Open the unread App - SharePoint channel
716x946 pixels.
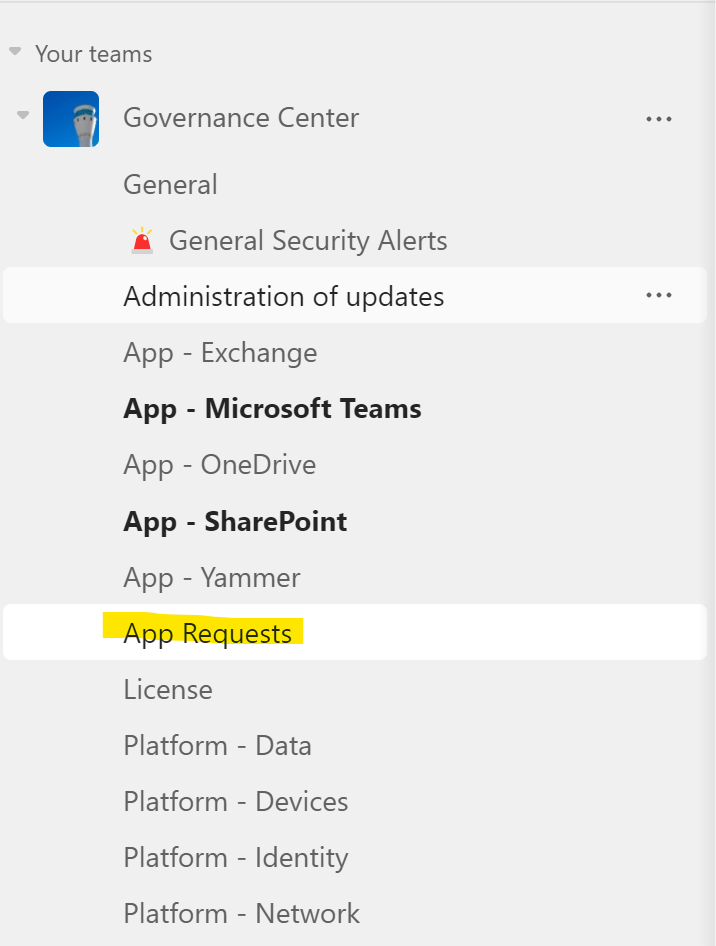click(235, 521)
